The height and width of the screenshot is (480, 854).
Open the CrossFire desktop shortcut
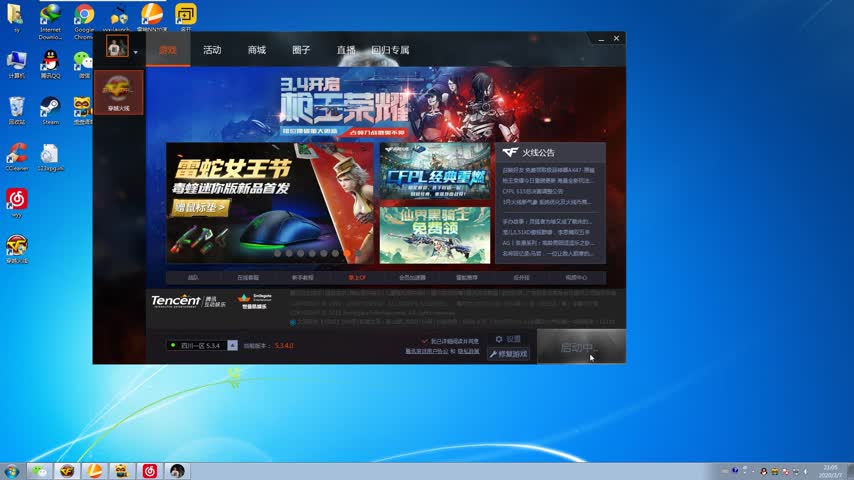coord(16,249)
